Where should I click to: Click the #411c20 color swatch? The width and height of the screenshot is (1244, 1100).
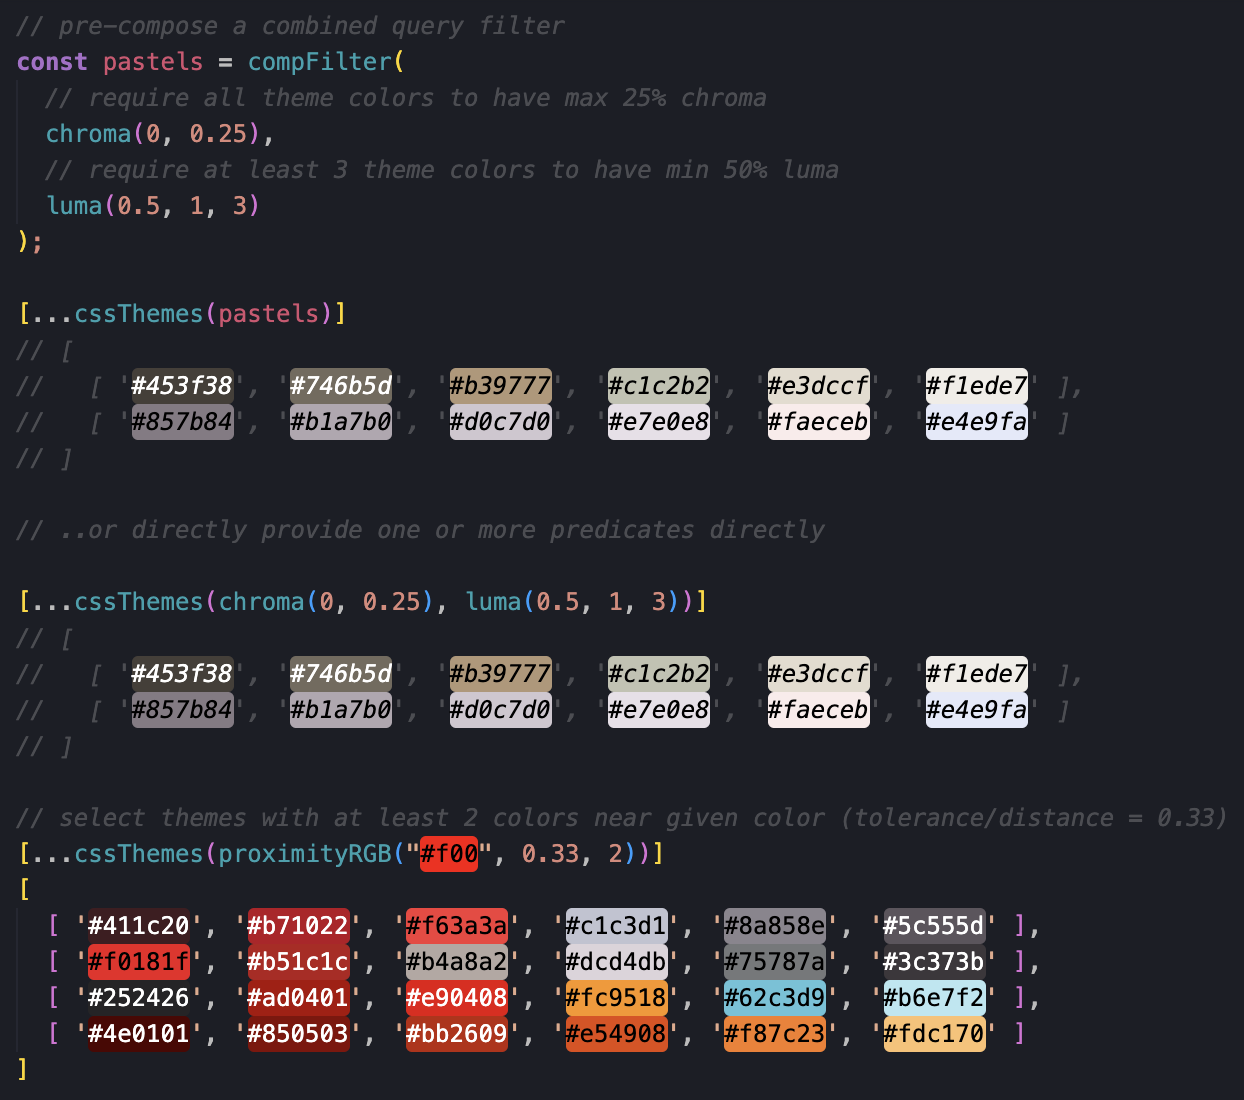(x=139, y=925)
